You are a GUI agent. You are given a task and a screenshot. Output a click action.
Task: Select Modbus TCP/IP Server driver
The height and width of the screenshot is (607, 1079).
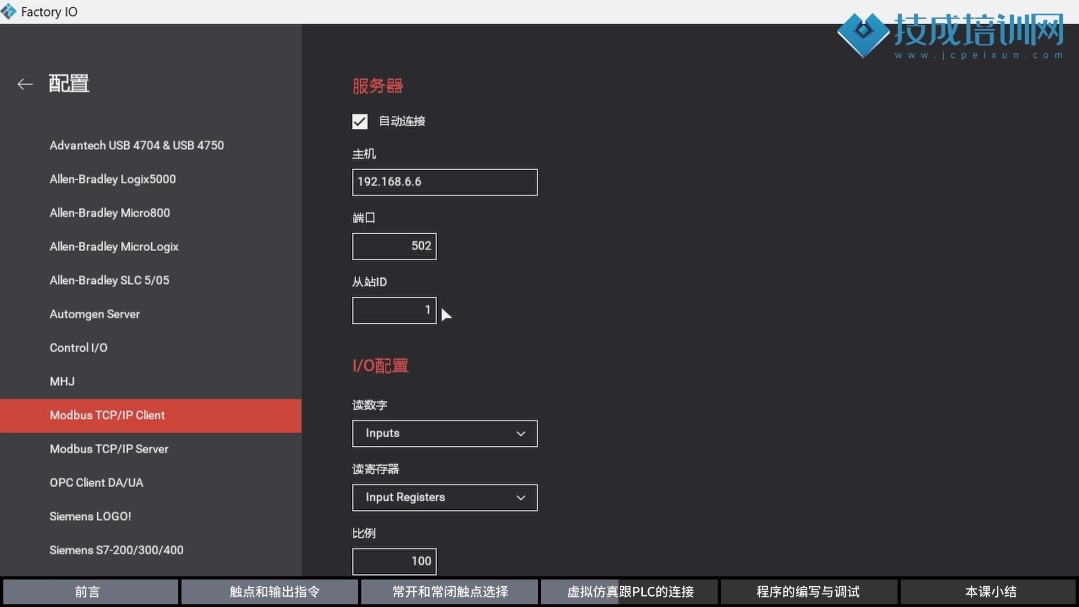pyautogui.click(x=151, y=449)
